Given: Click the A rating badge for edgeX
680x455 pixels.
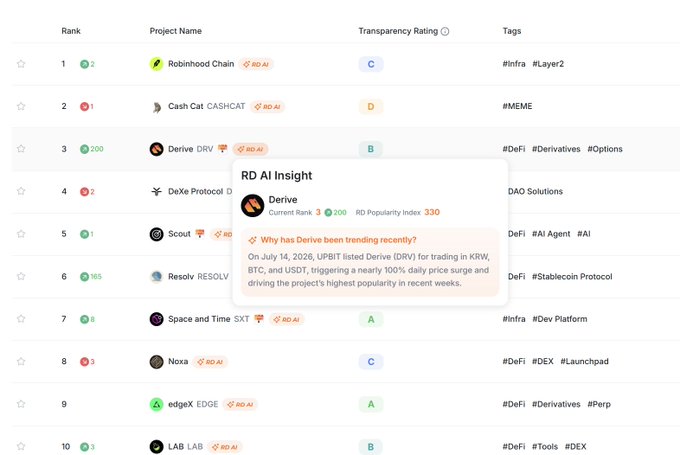Looking at the screenshot, I should click(x=371, y=404).
